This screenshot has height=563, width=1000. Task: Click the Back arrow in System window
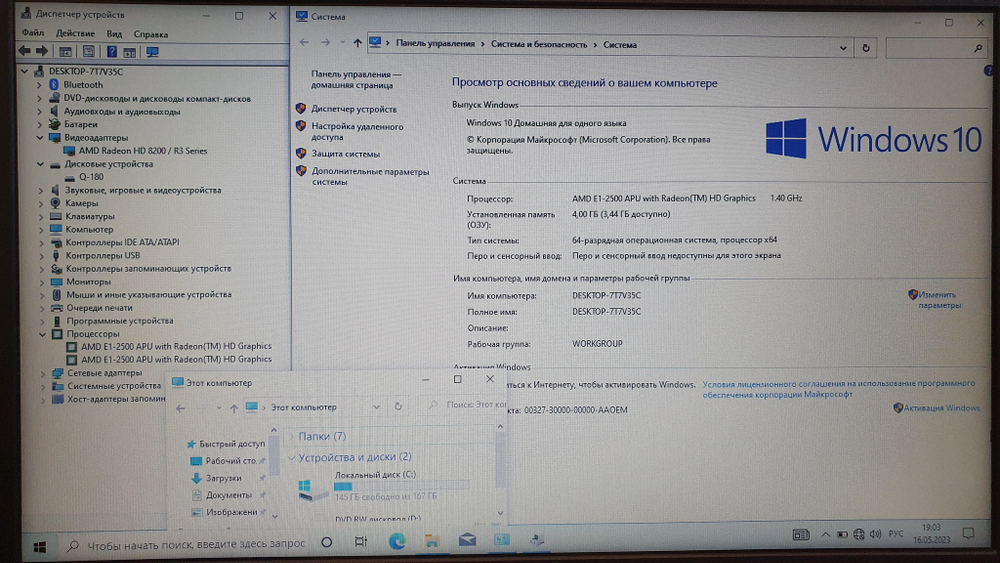(304, 42)
